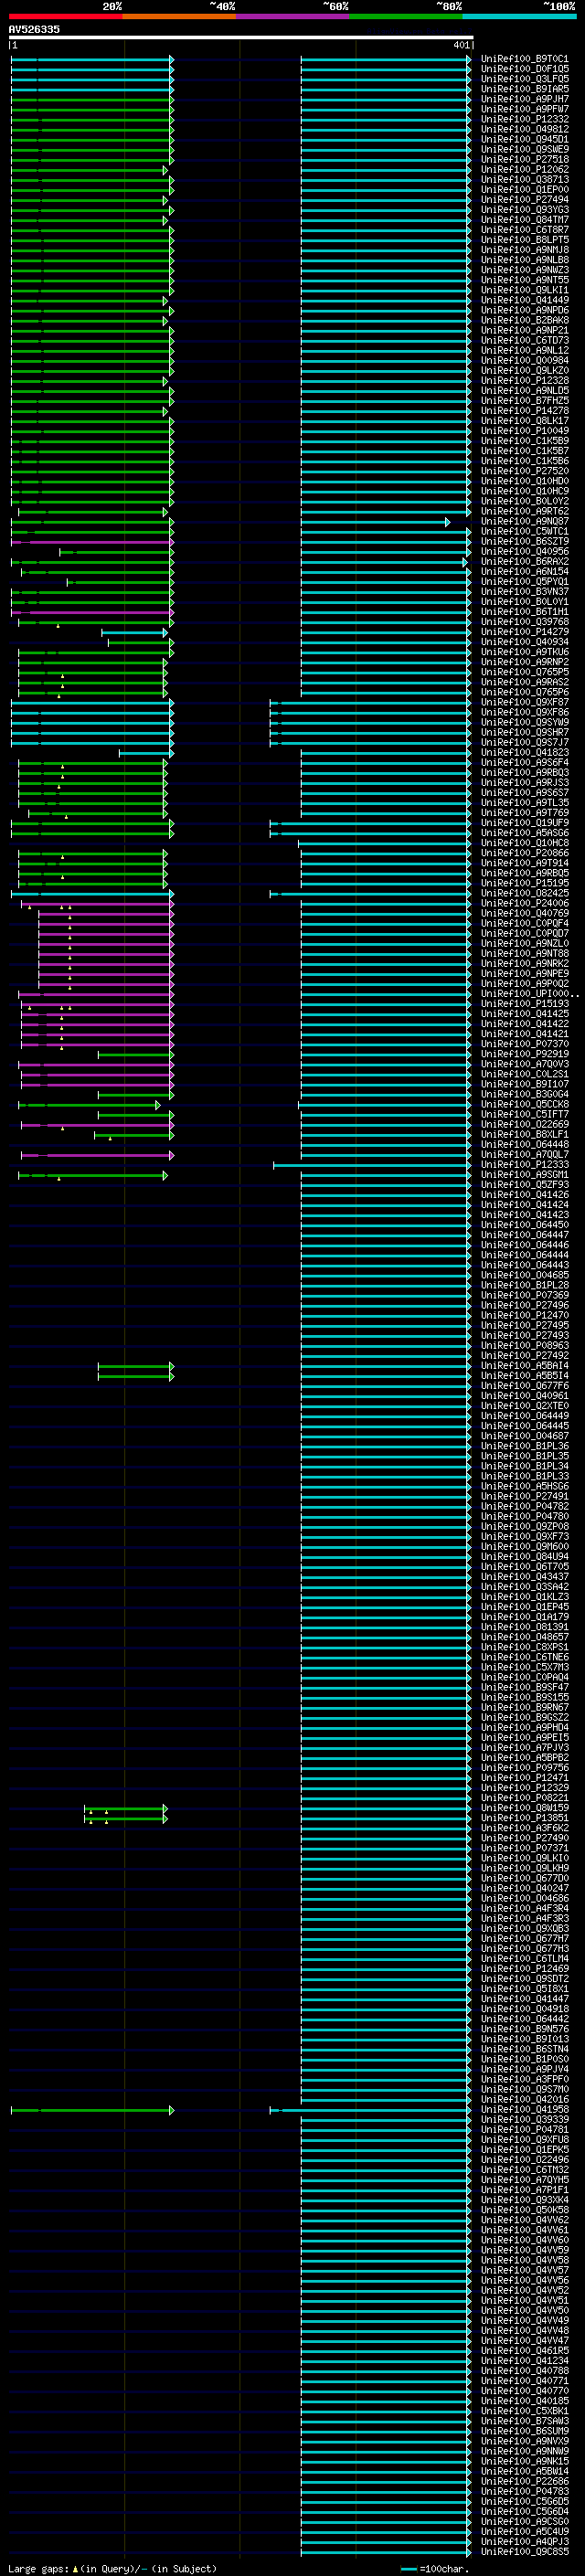
Task: Select hit label UniRef100_P12332
Action: pyautogui.click(x=525, y=119)
